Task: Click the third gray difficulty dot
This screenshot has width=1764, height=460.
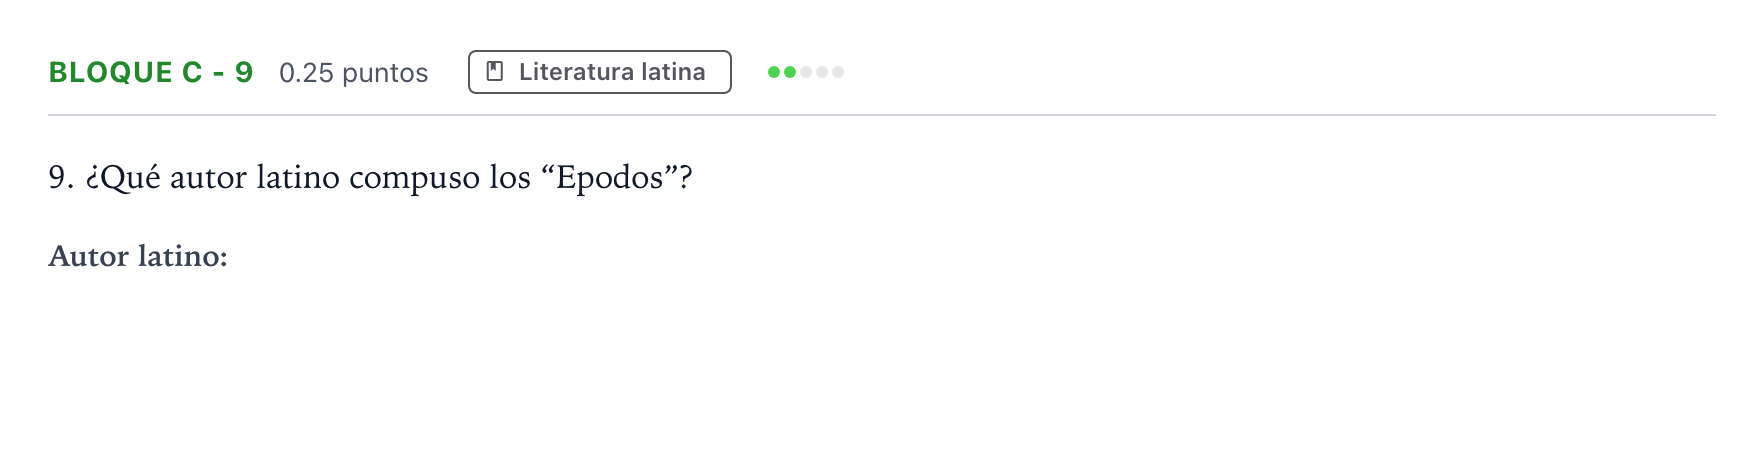Action: tap(806, 72)
